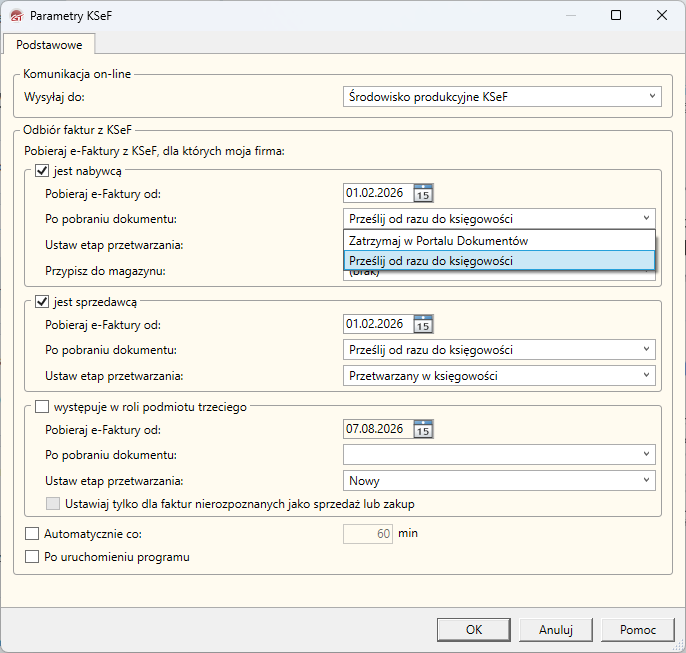686x653 pixels.
Task: Open the Nowy processing stage dropdown
Action: tap(499, 481)
